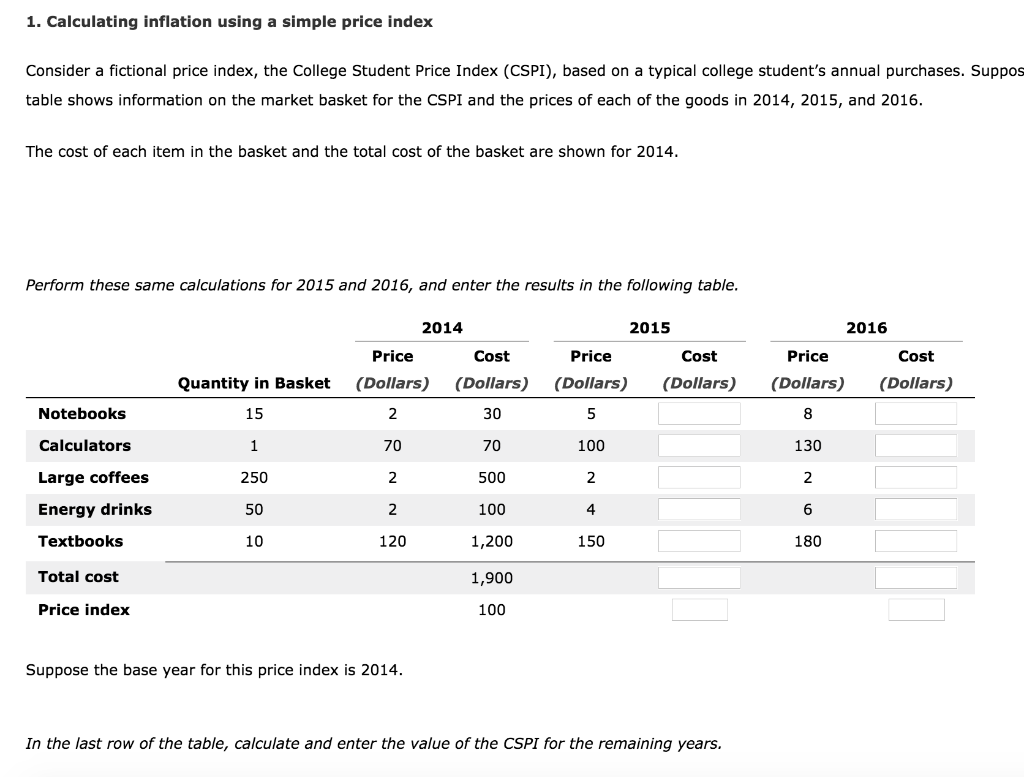Click the 2016 Price index input box
Image resolution: width=1024 pixels, height=777 pixels.
(917, 609)
